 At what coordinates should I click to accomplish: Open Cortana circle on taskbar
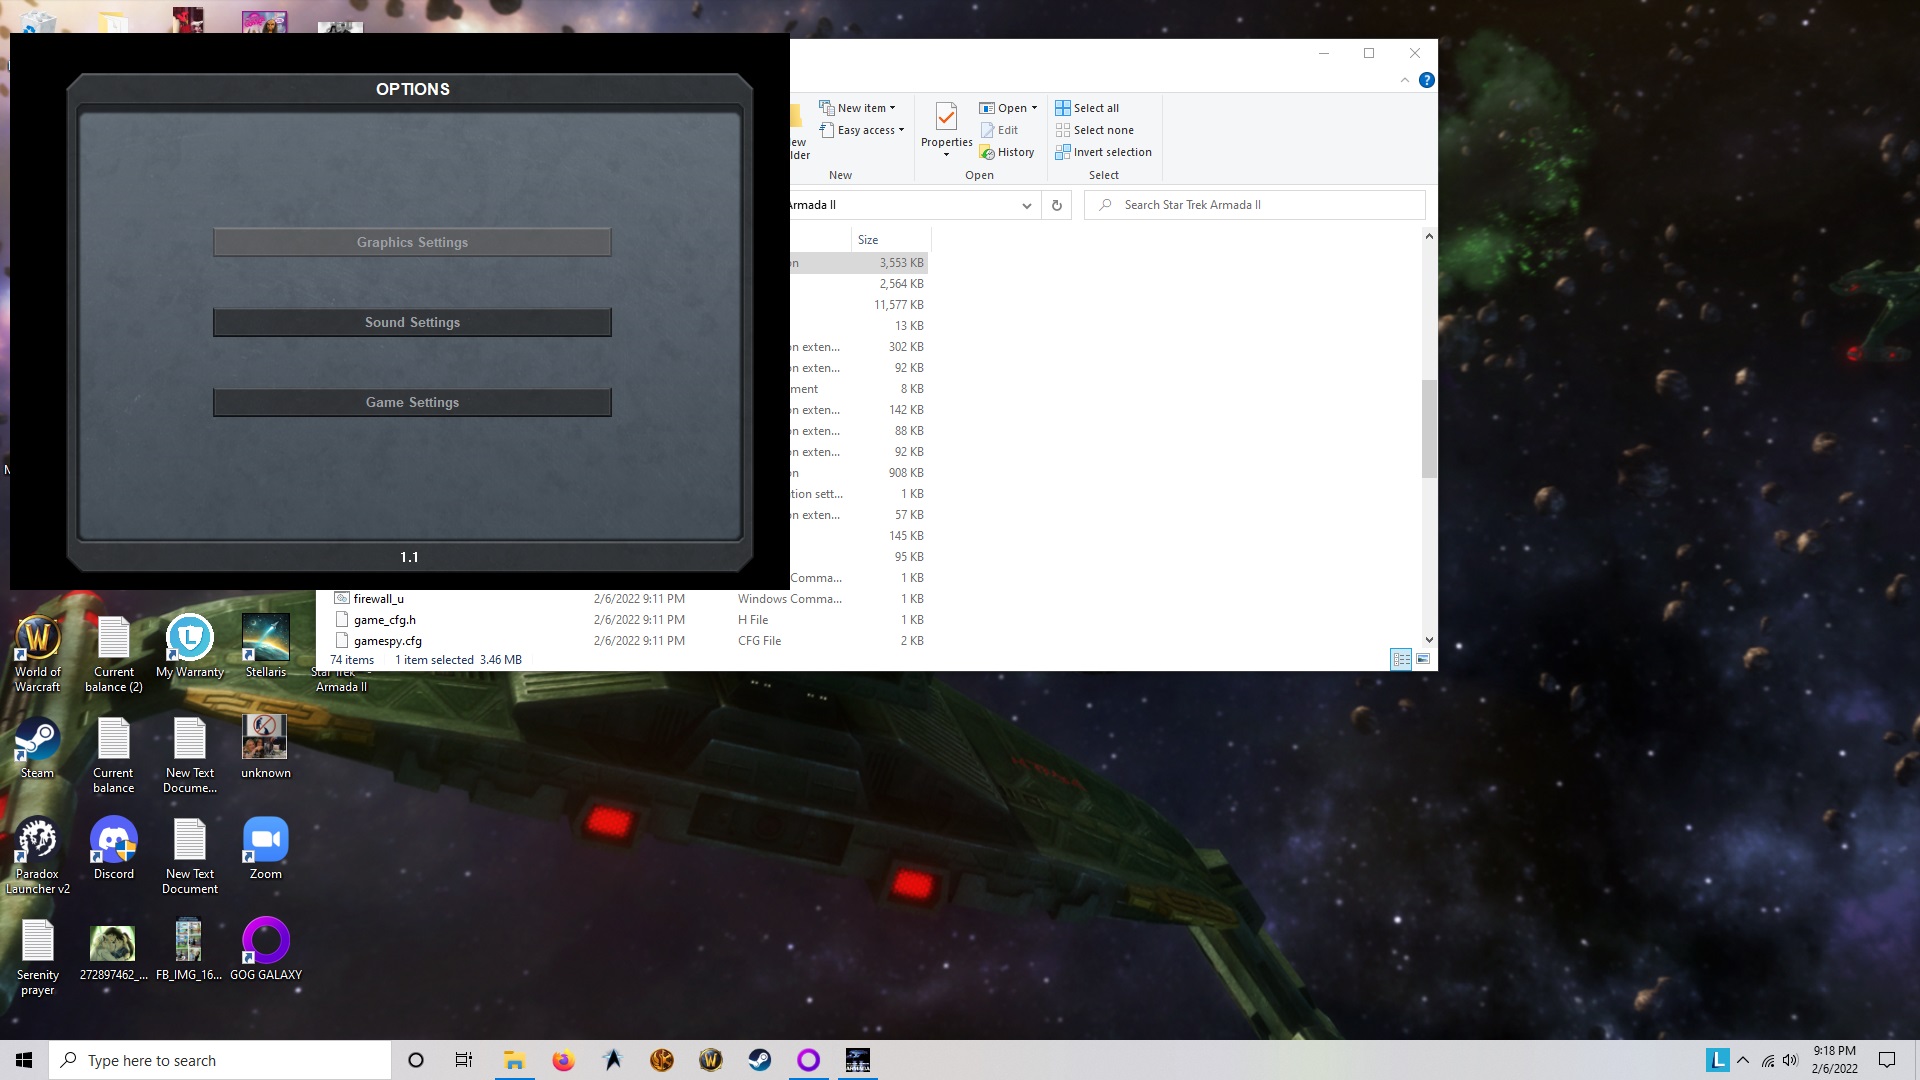coord(416,1060)
